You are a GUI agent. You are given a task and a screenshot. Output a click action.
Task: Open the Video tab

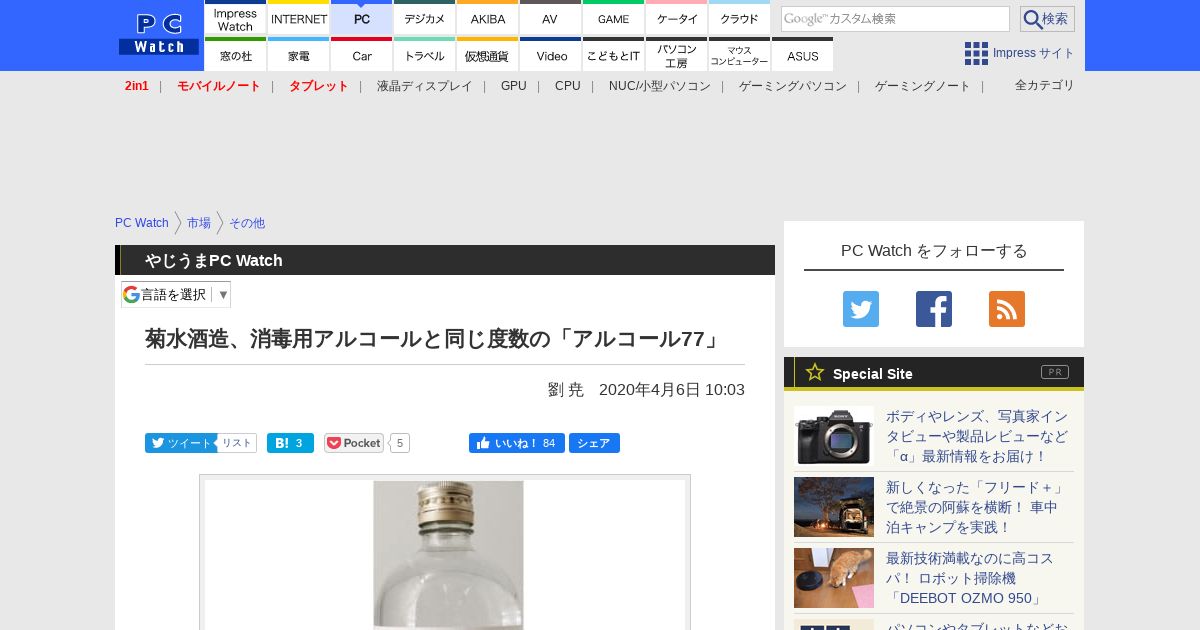tap(550, 55)
